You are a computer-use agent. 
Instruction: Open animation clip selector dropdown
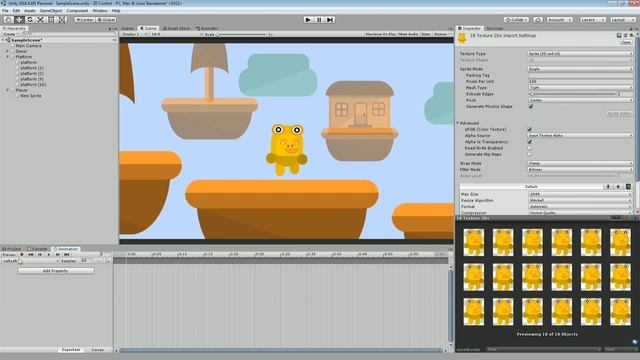(x=30, y=261)
